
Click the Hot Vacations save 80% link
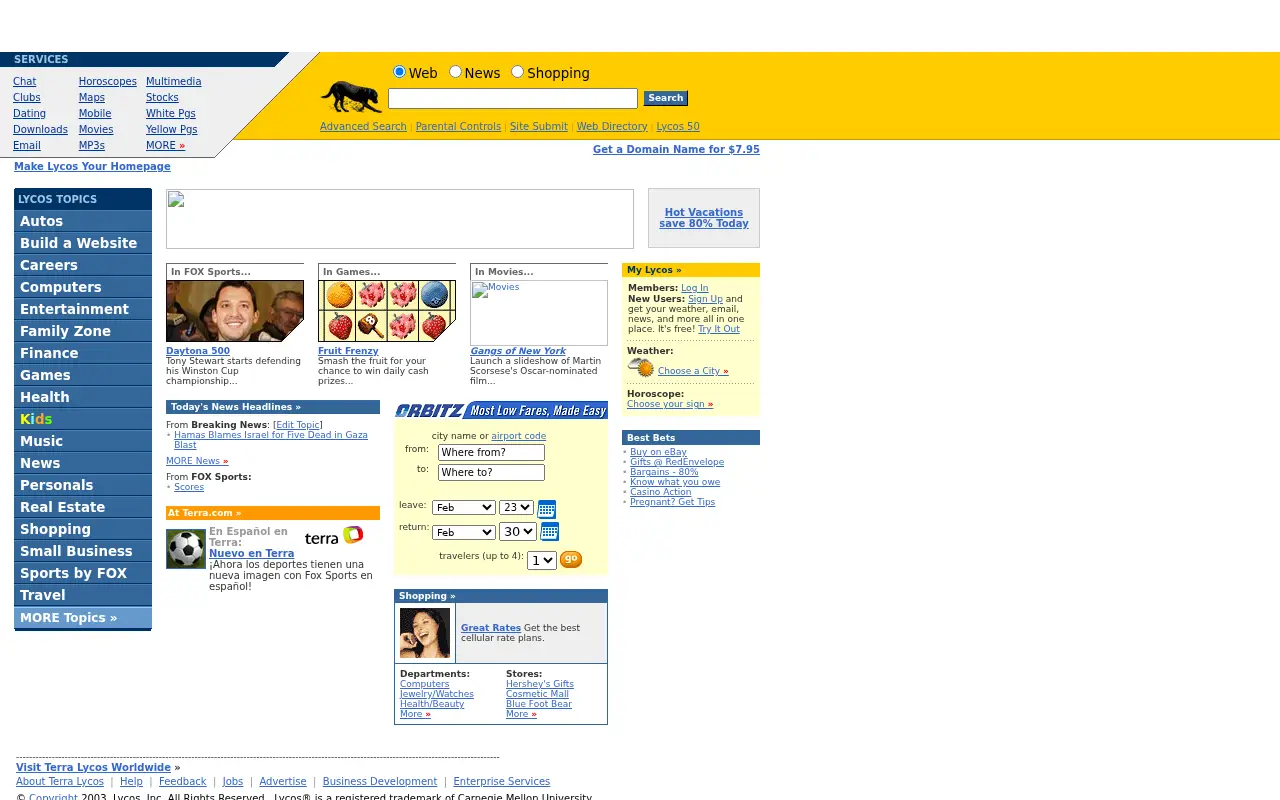point(704,218)
